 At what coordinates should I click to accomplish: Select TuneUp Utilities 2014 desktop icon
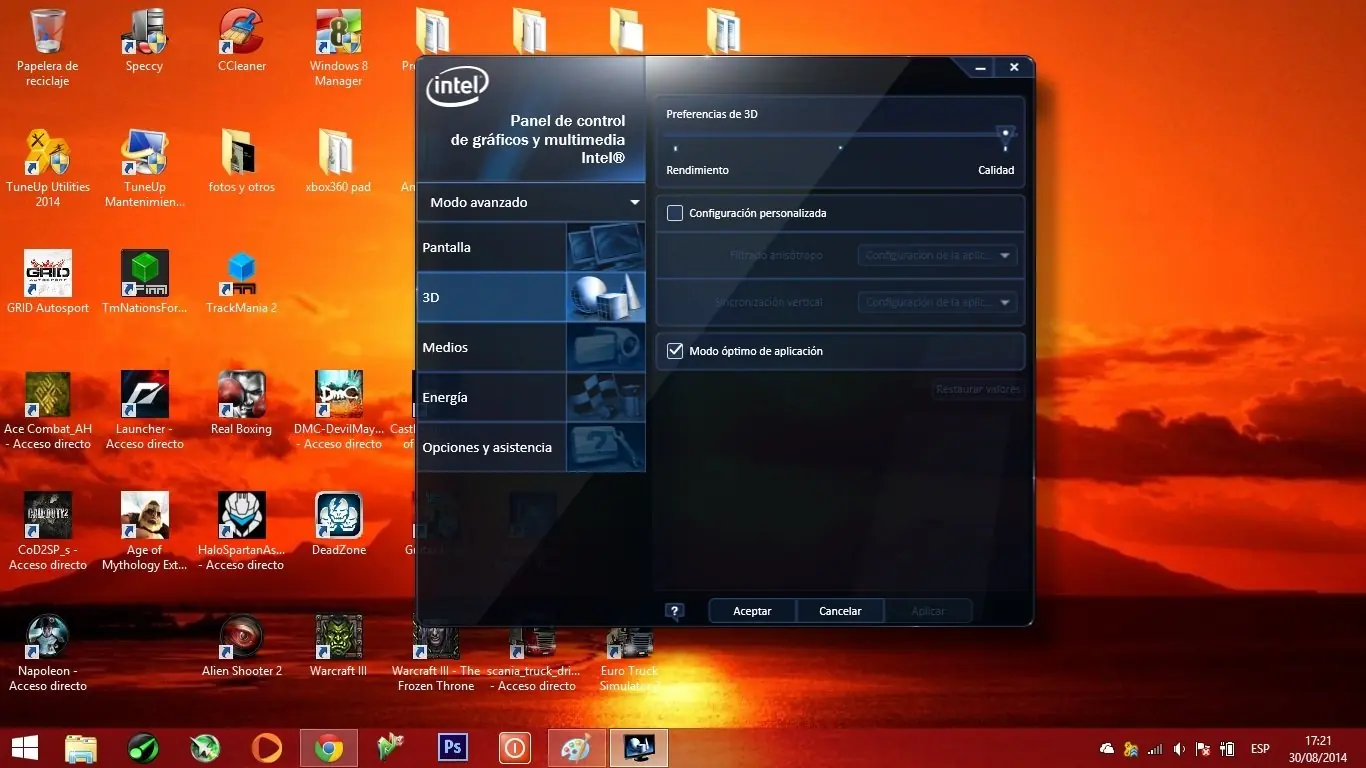click(x=48, y=169)
